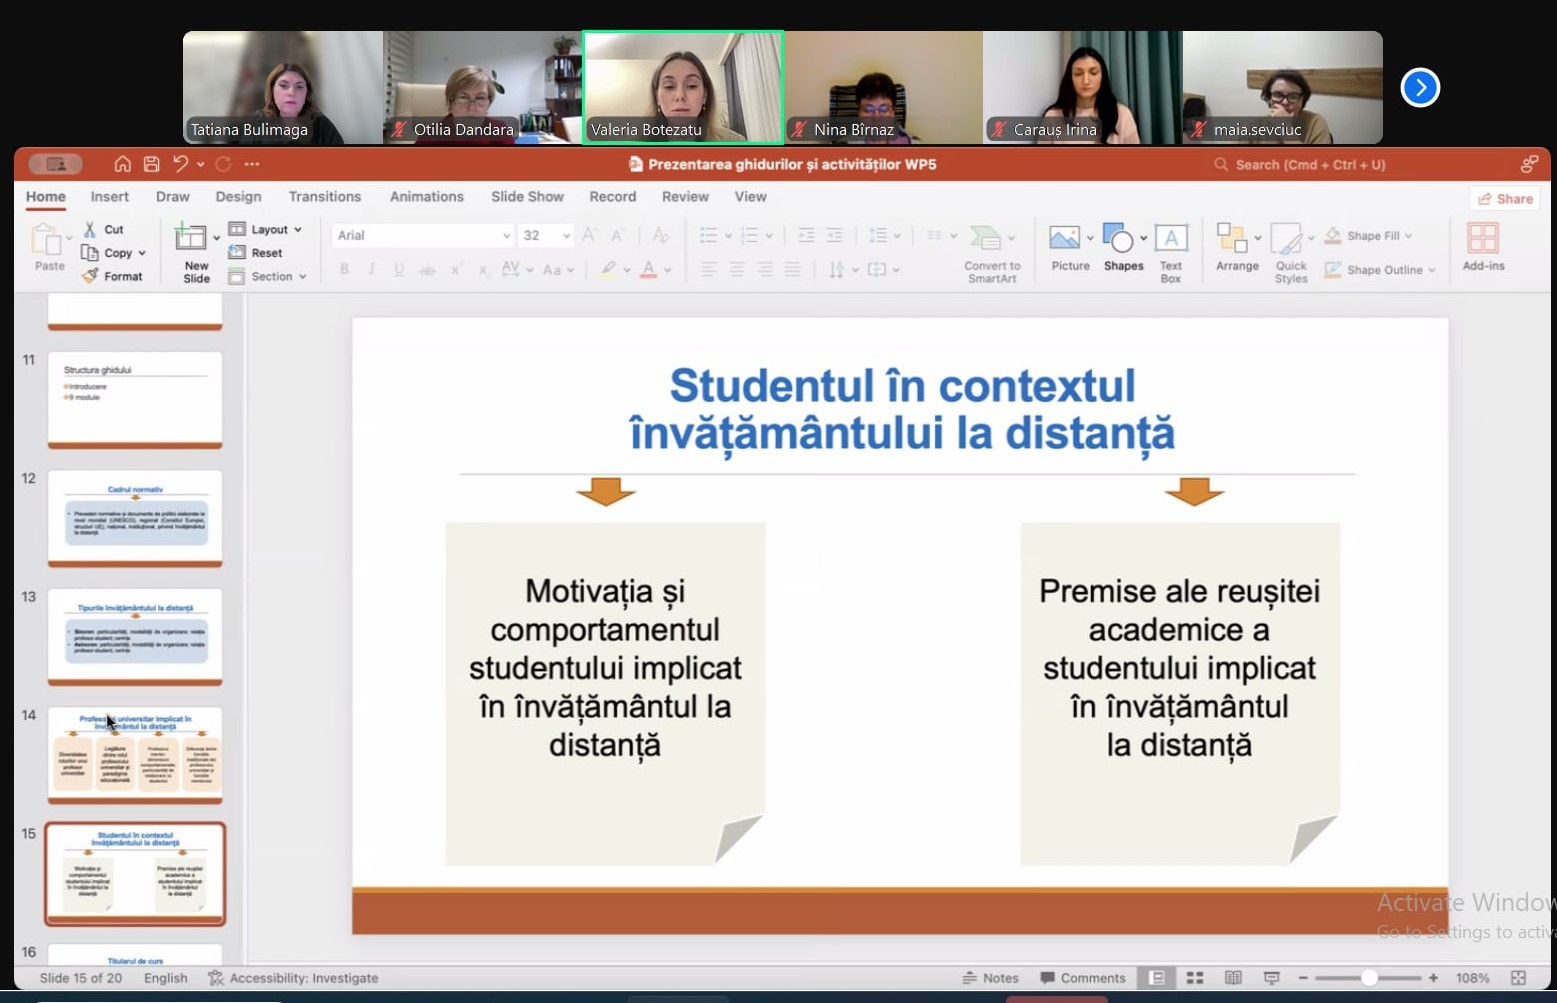
Task: Toggle Italic formatting
Action: pos(372,269)
